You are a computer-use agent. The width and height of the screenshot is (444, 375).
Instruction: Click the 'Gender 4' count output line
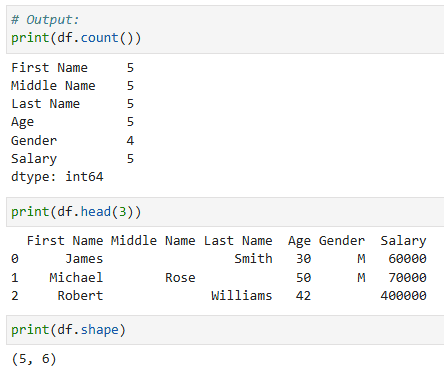(72, 140)
